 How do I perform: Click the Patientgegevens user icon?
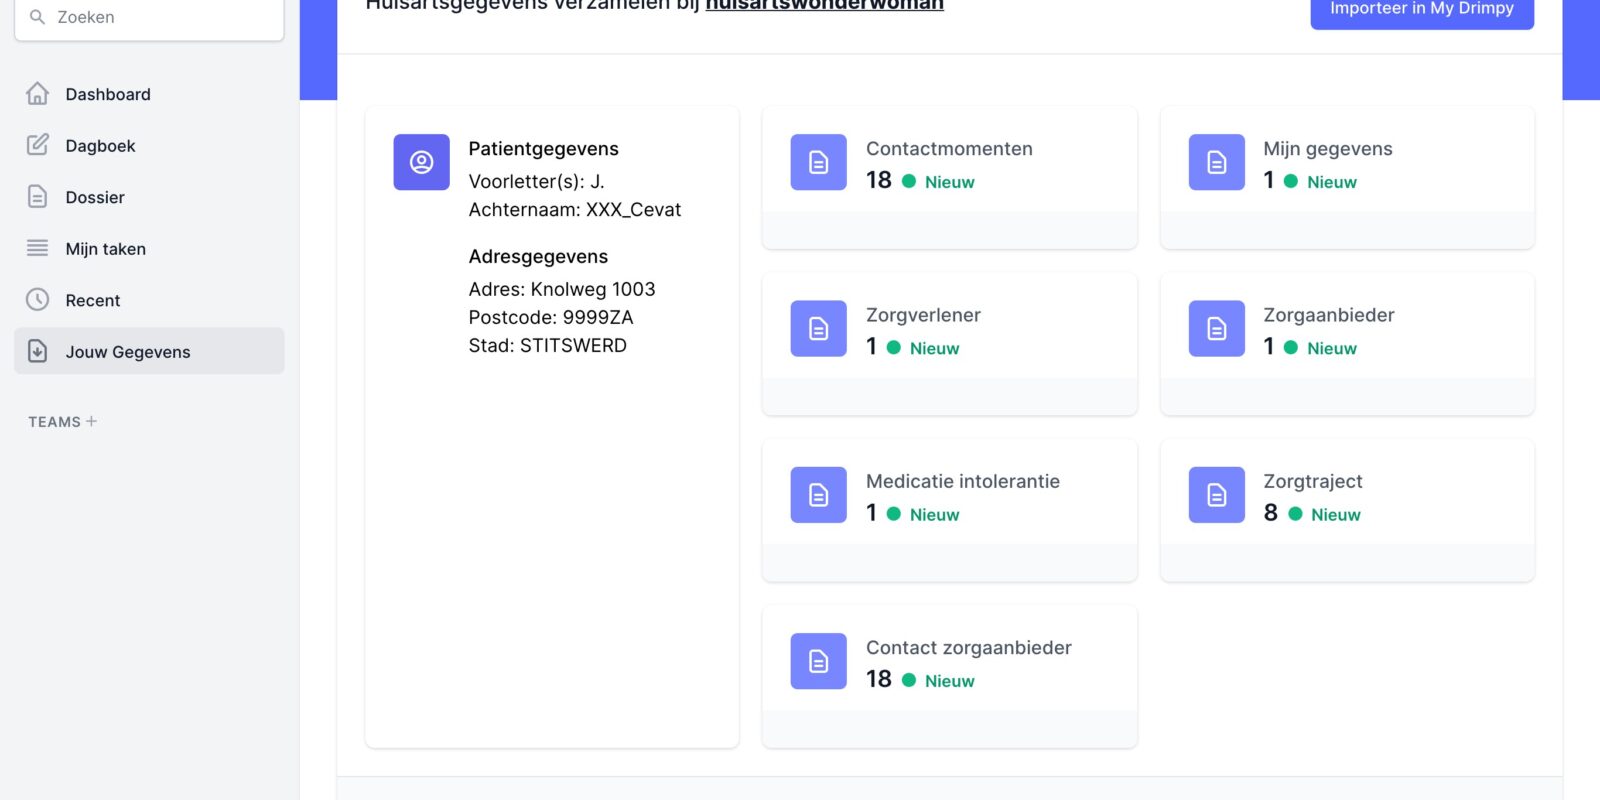coord(421,162)
